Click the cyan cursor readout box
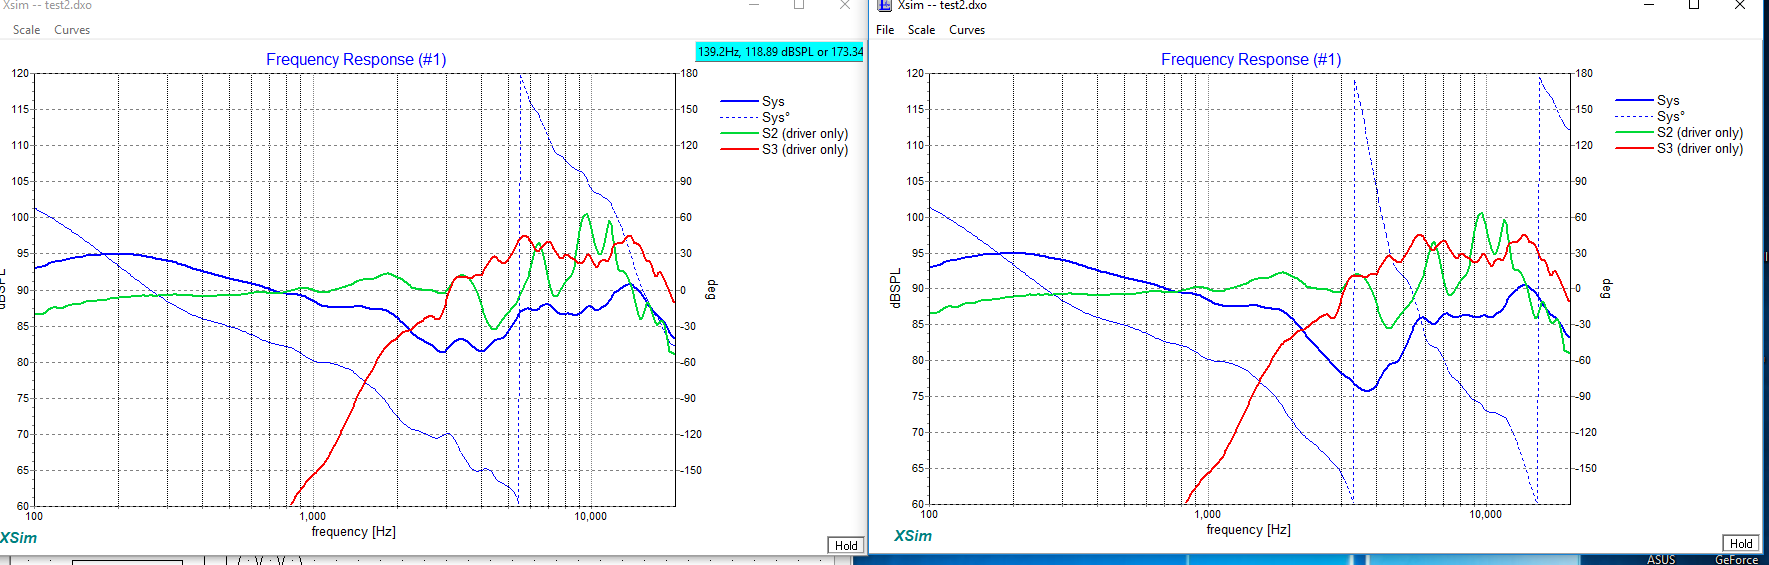 point(779,52)
